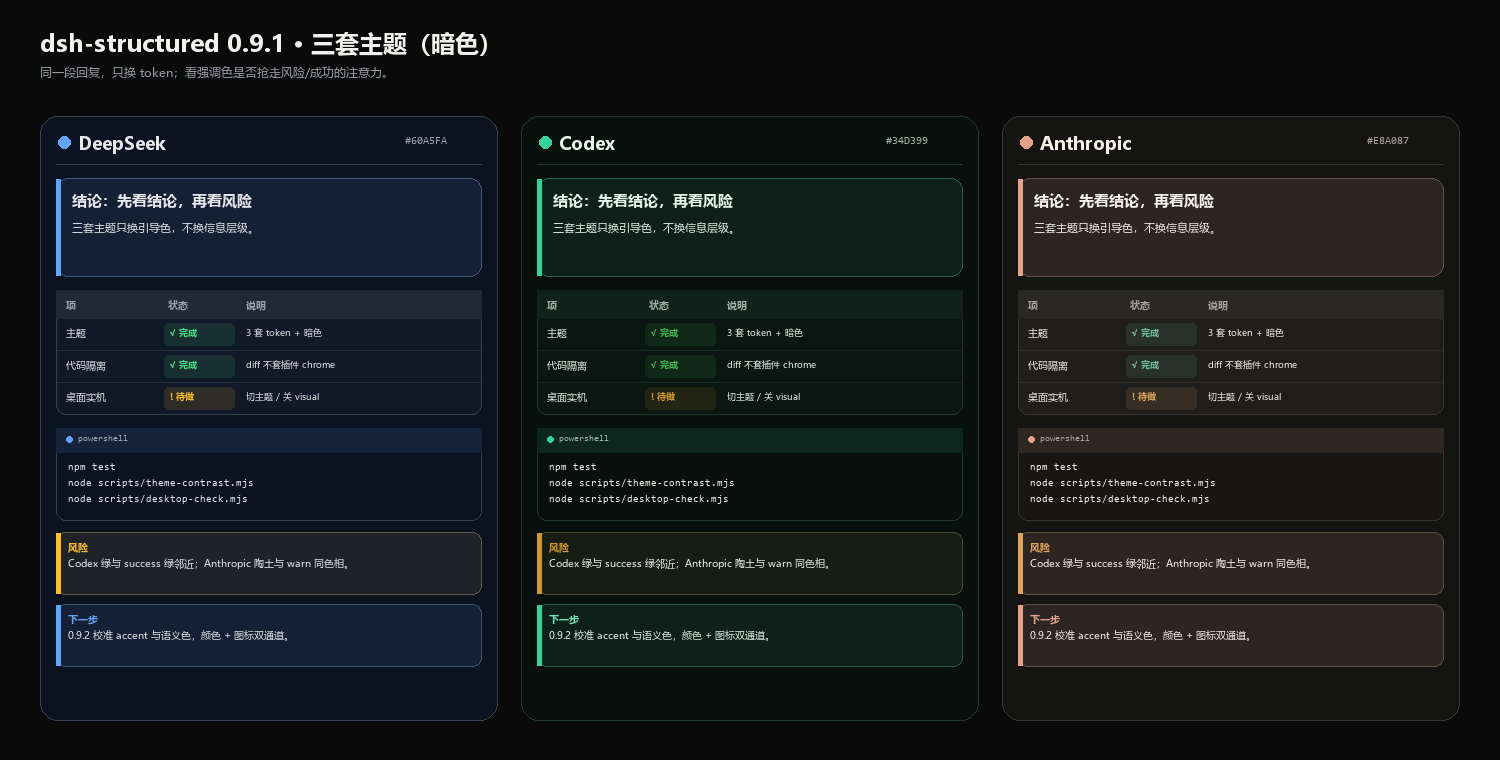
Task: Click the 待做 badge in the Anthropic table
Action: 1161,398
